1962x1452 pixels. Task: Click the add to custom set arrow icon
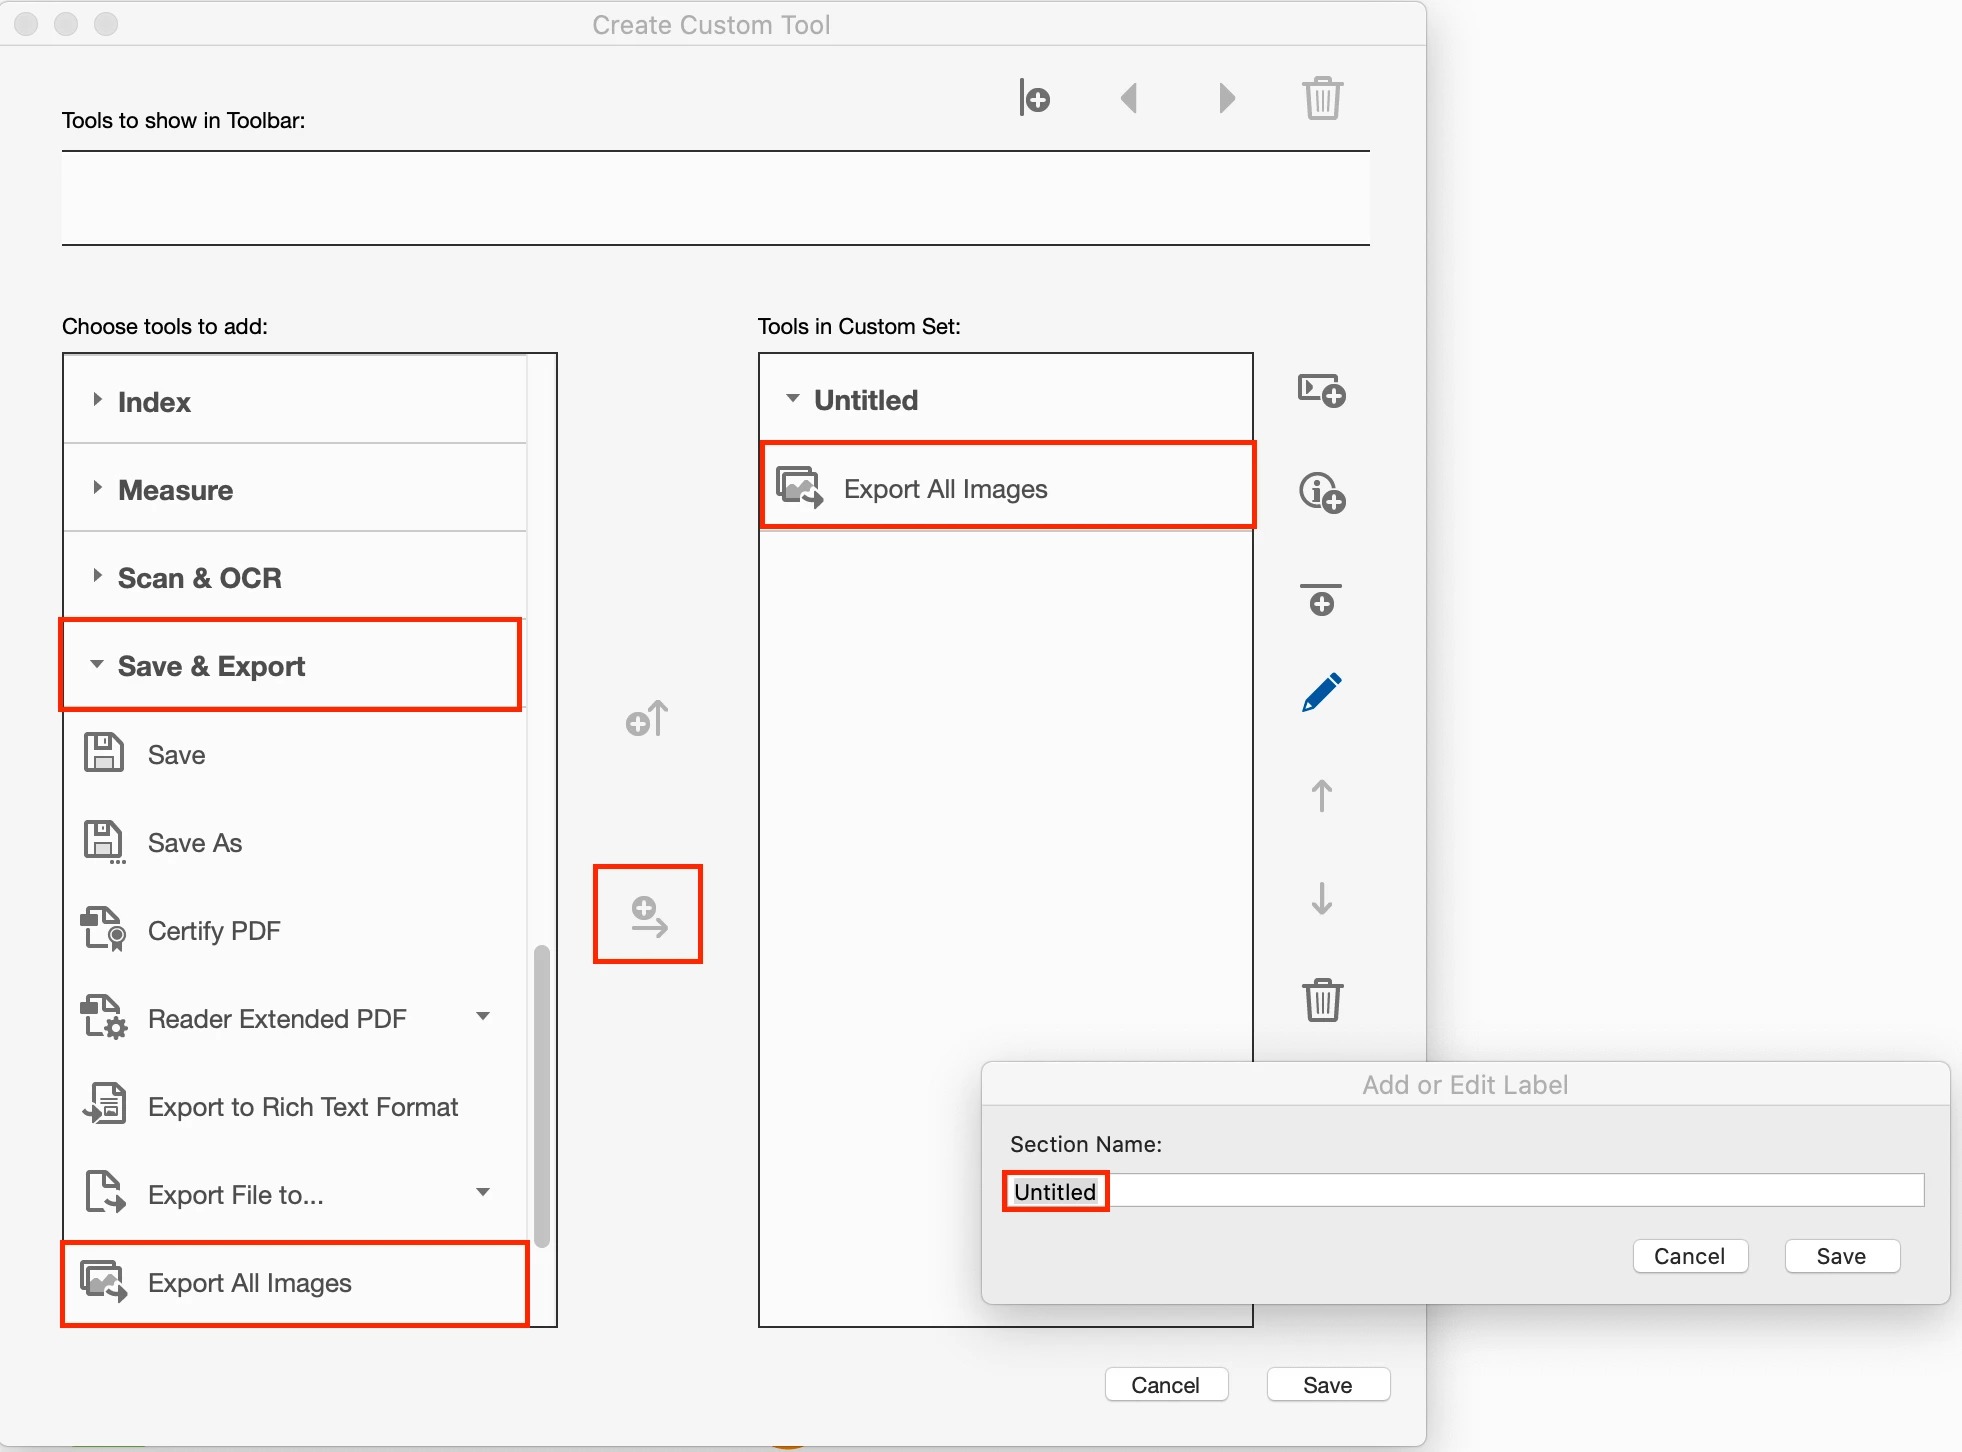click(648, 915)
